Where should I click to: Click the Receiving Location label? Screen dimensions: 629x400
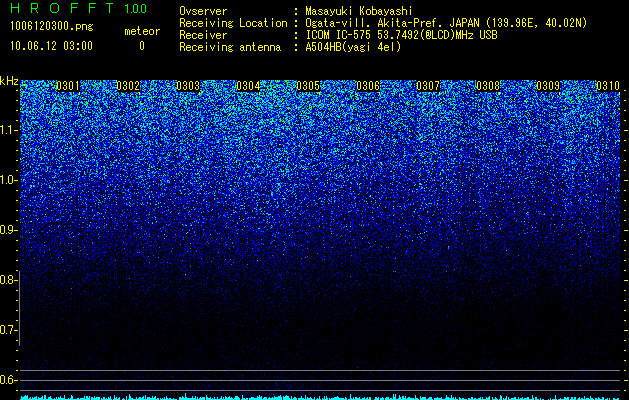tap(233, 23)
